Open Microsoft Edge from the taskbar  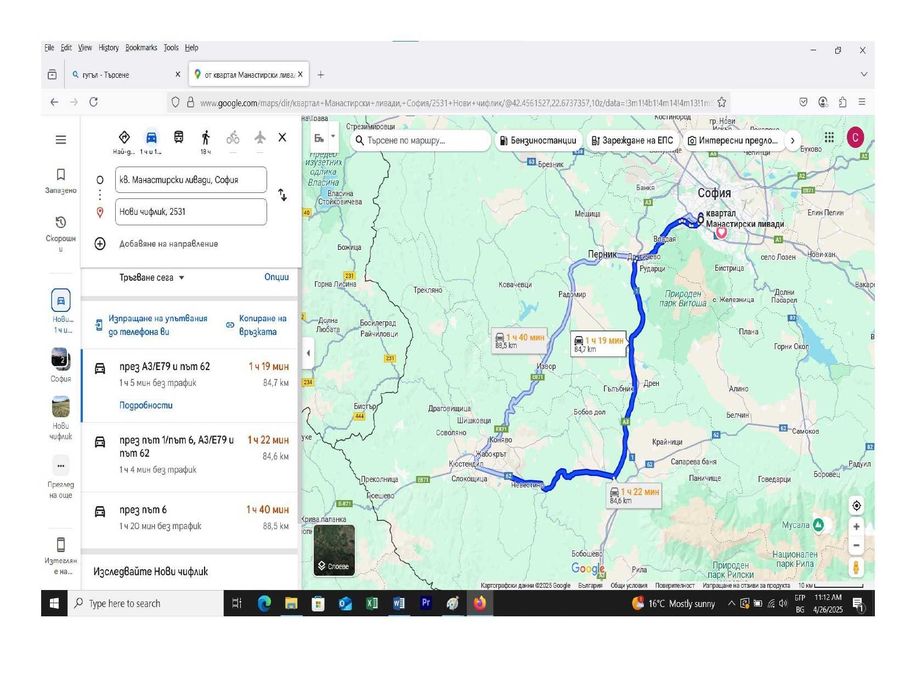pos(264,603)
